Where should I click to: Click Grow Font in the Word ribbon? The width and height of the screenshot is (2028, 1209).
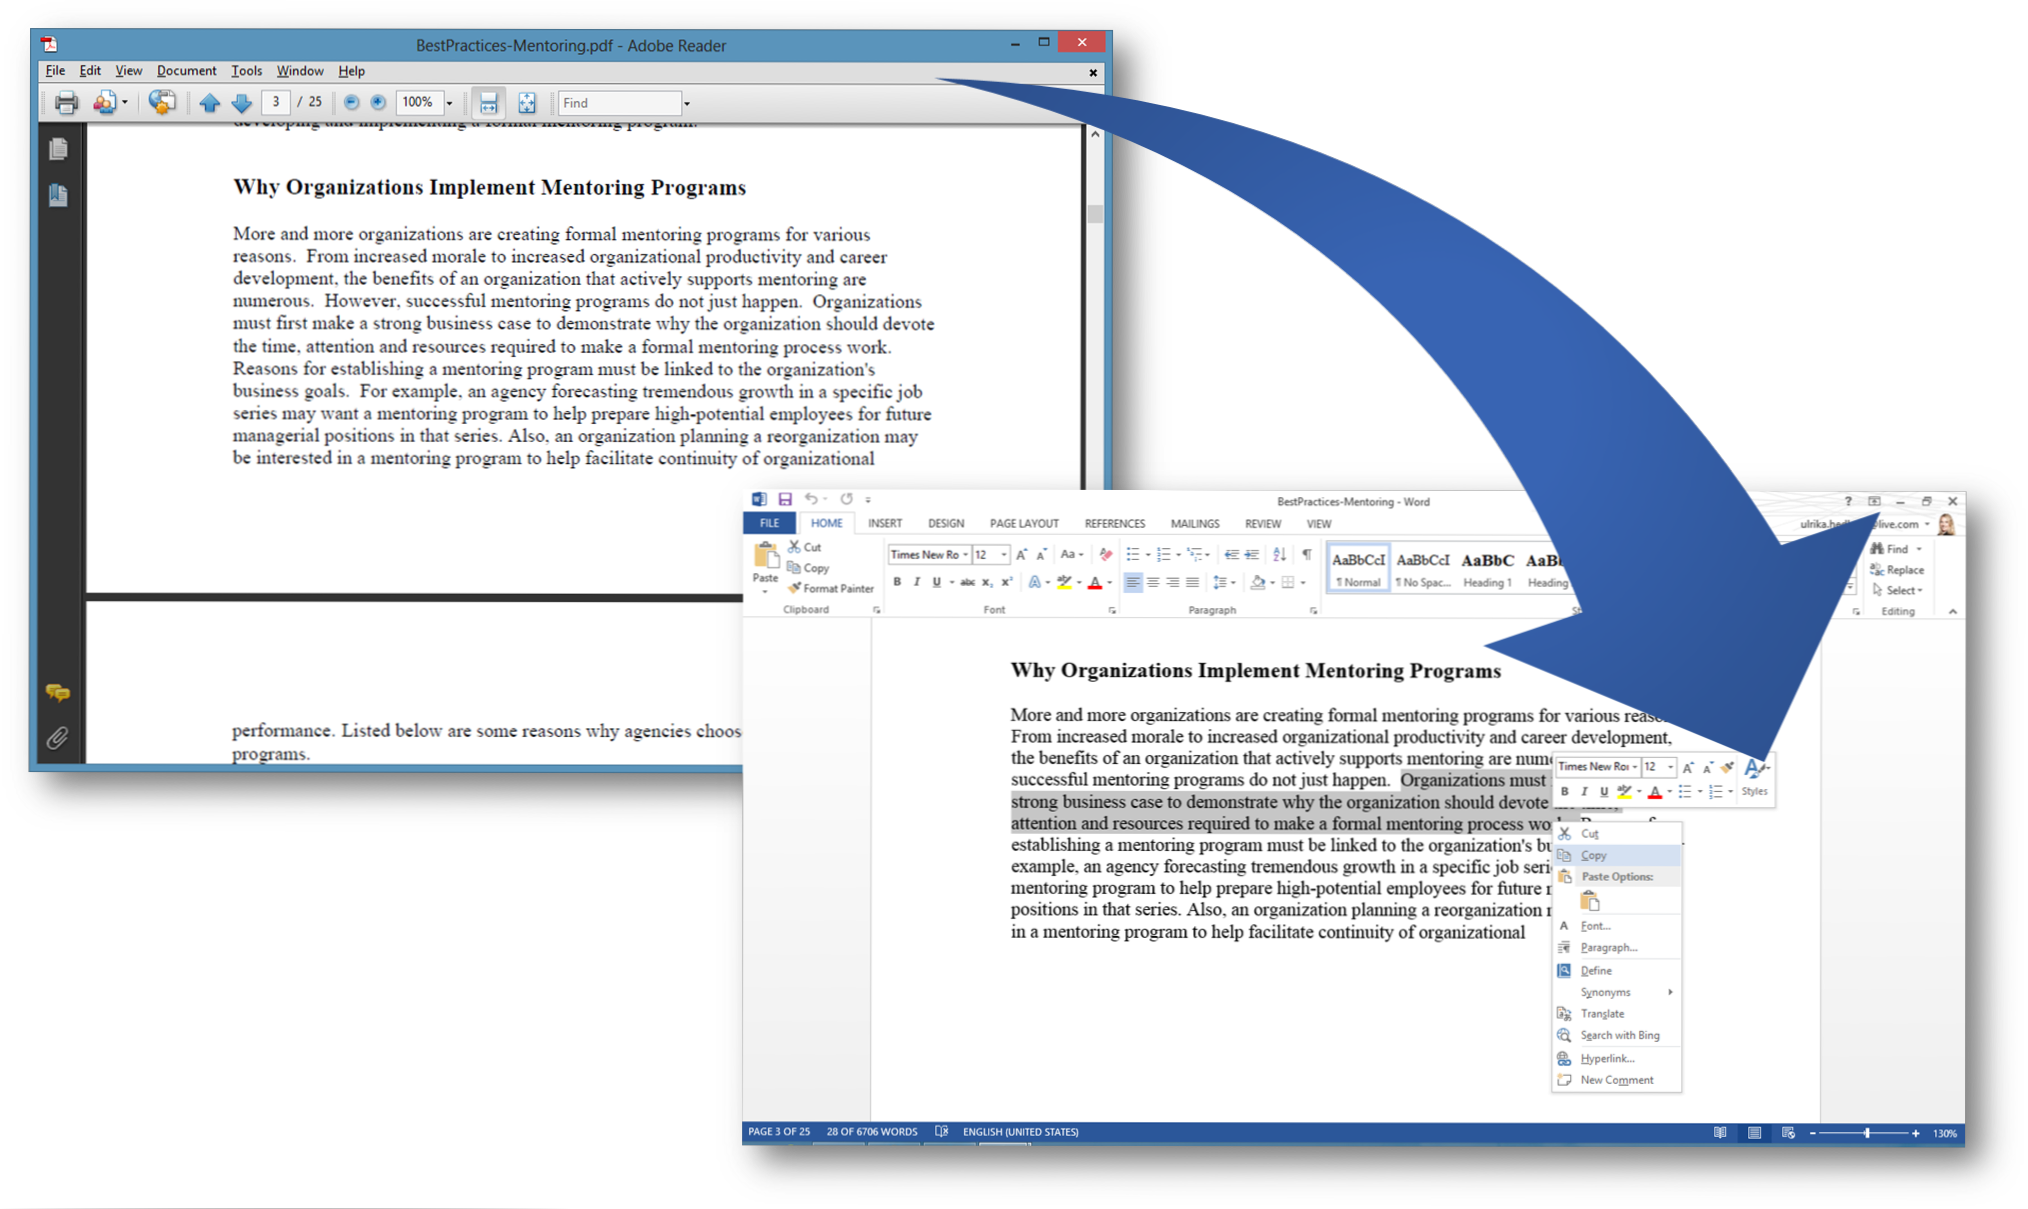click(x=1021, y=554)
